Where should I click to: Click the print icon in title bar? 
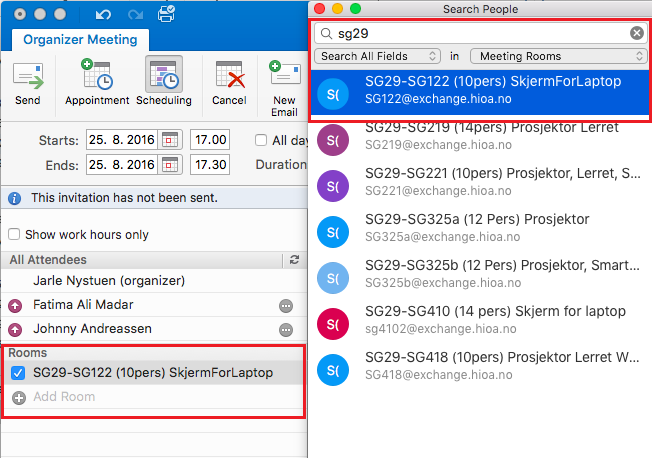point(166,15)
